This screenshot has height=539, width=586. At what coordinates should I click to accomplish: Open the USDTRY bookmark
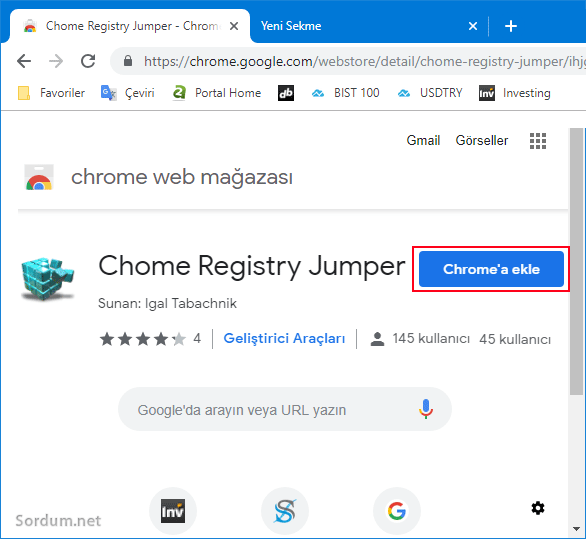(x=430, y=93)
